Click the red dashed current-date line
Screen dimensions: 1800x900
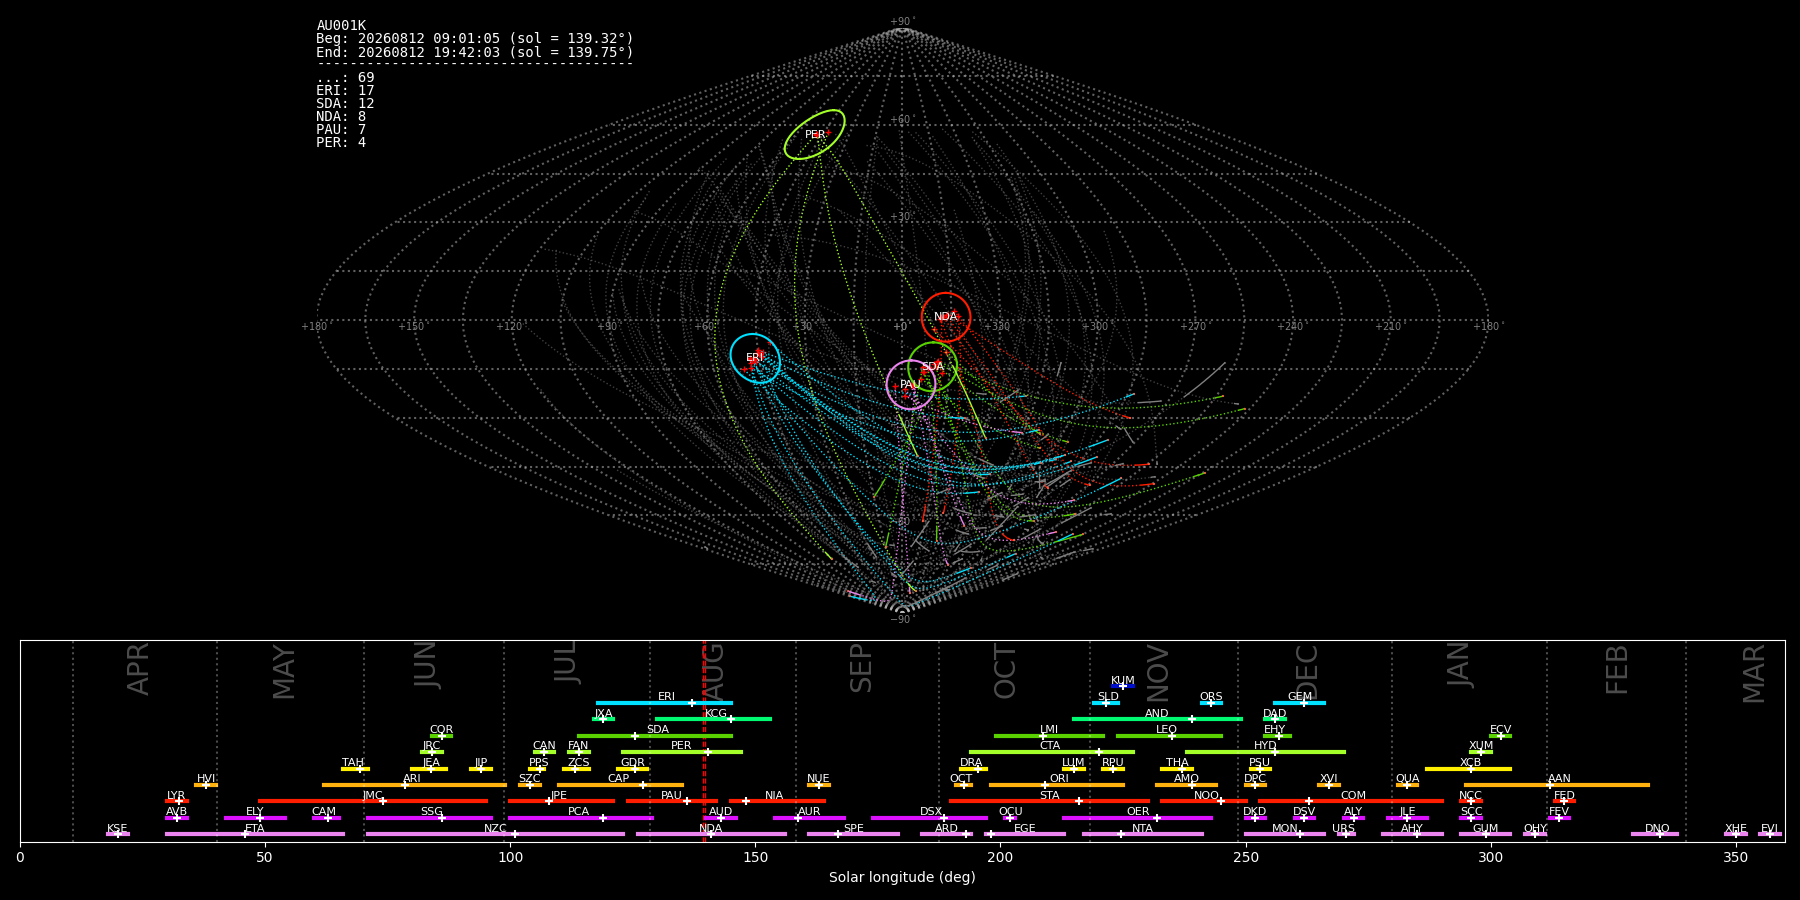(704, 741)
